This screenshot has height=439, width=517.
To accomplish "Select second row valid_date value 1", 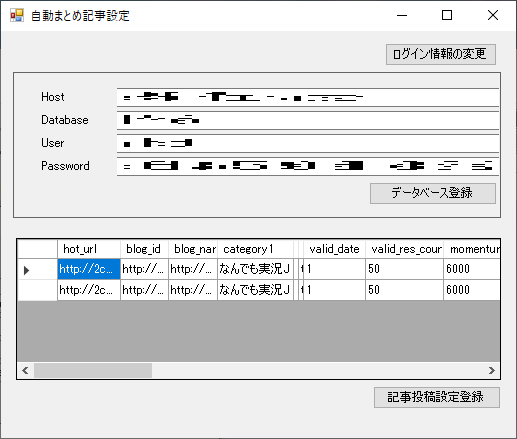I will click(334, 290).
